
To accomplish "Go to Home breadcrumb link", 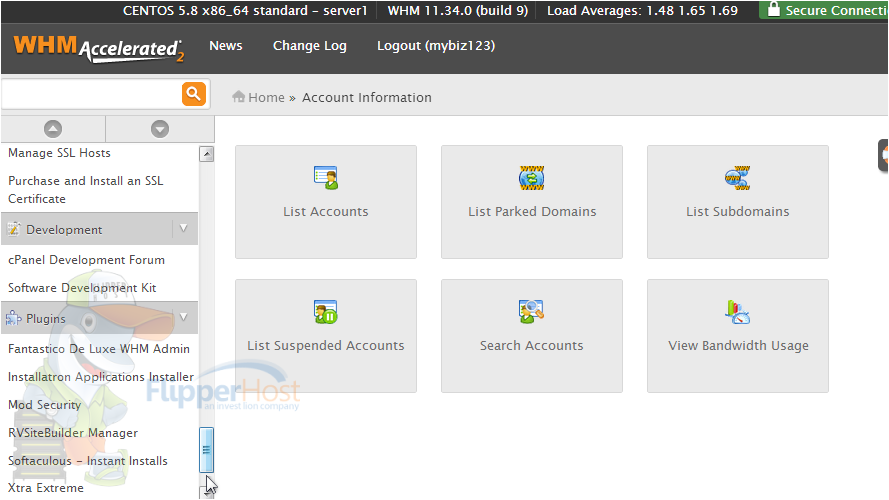I will (266, 98).
